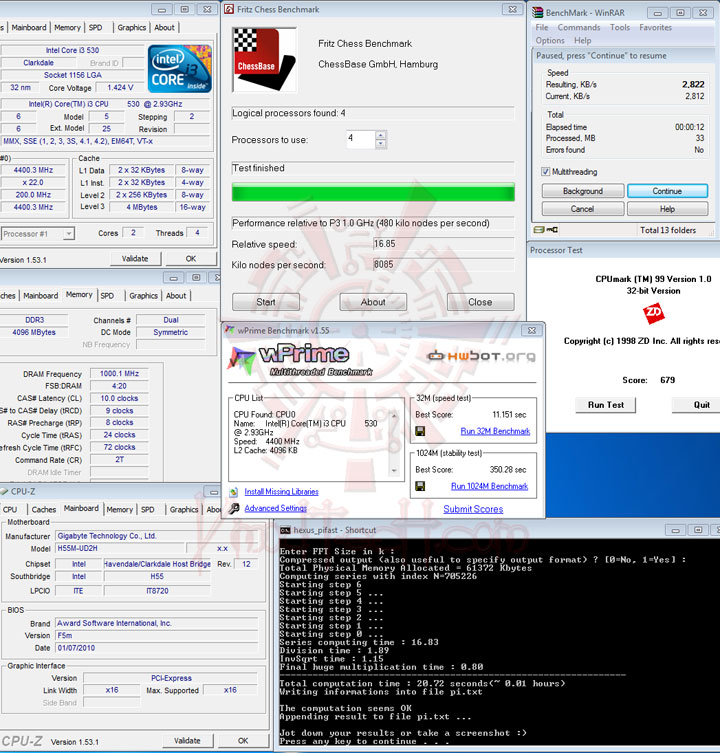Click the green Fritz benchmark progress bar
Viewport: 720px width, 753px height.
pyautogui.click(x=373, y=192)
